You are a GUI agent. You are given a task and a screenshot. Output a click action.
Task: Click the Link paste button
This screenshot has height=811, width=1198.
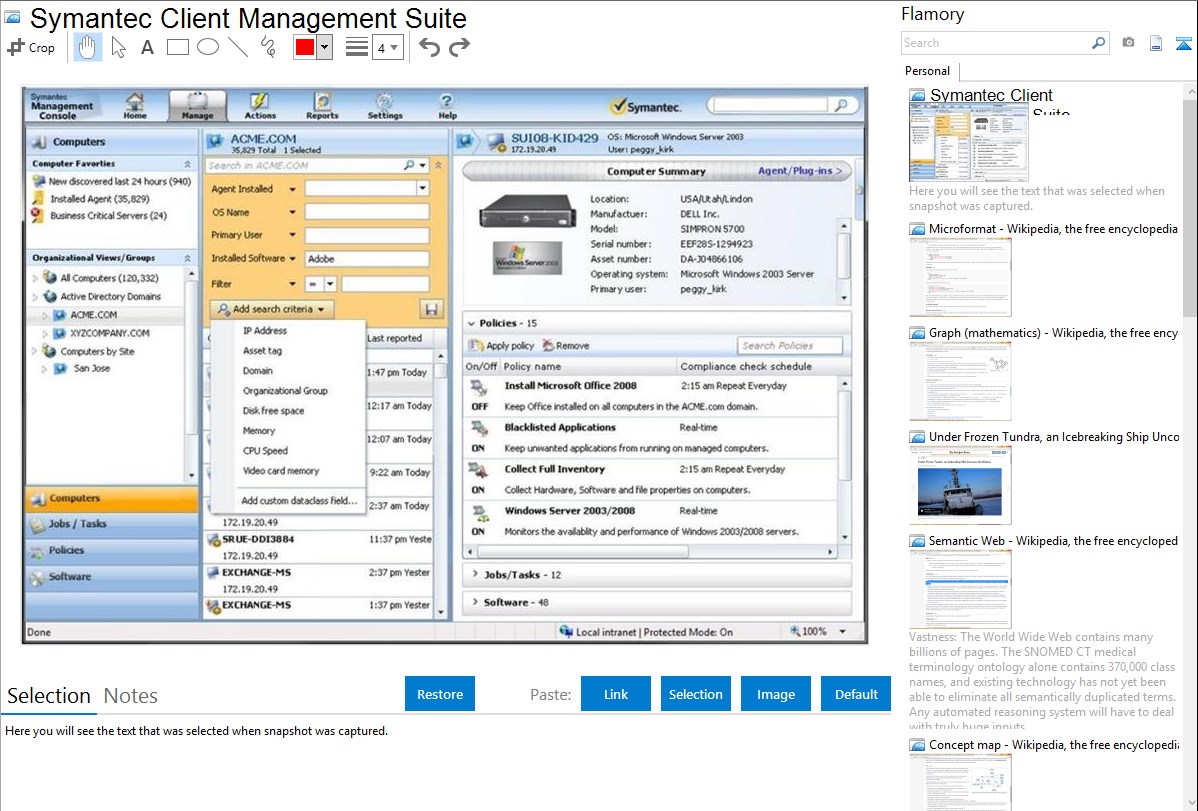616,694
